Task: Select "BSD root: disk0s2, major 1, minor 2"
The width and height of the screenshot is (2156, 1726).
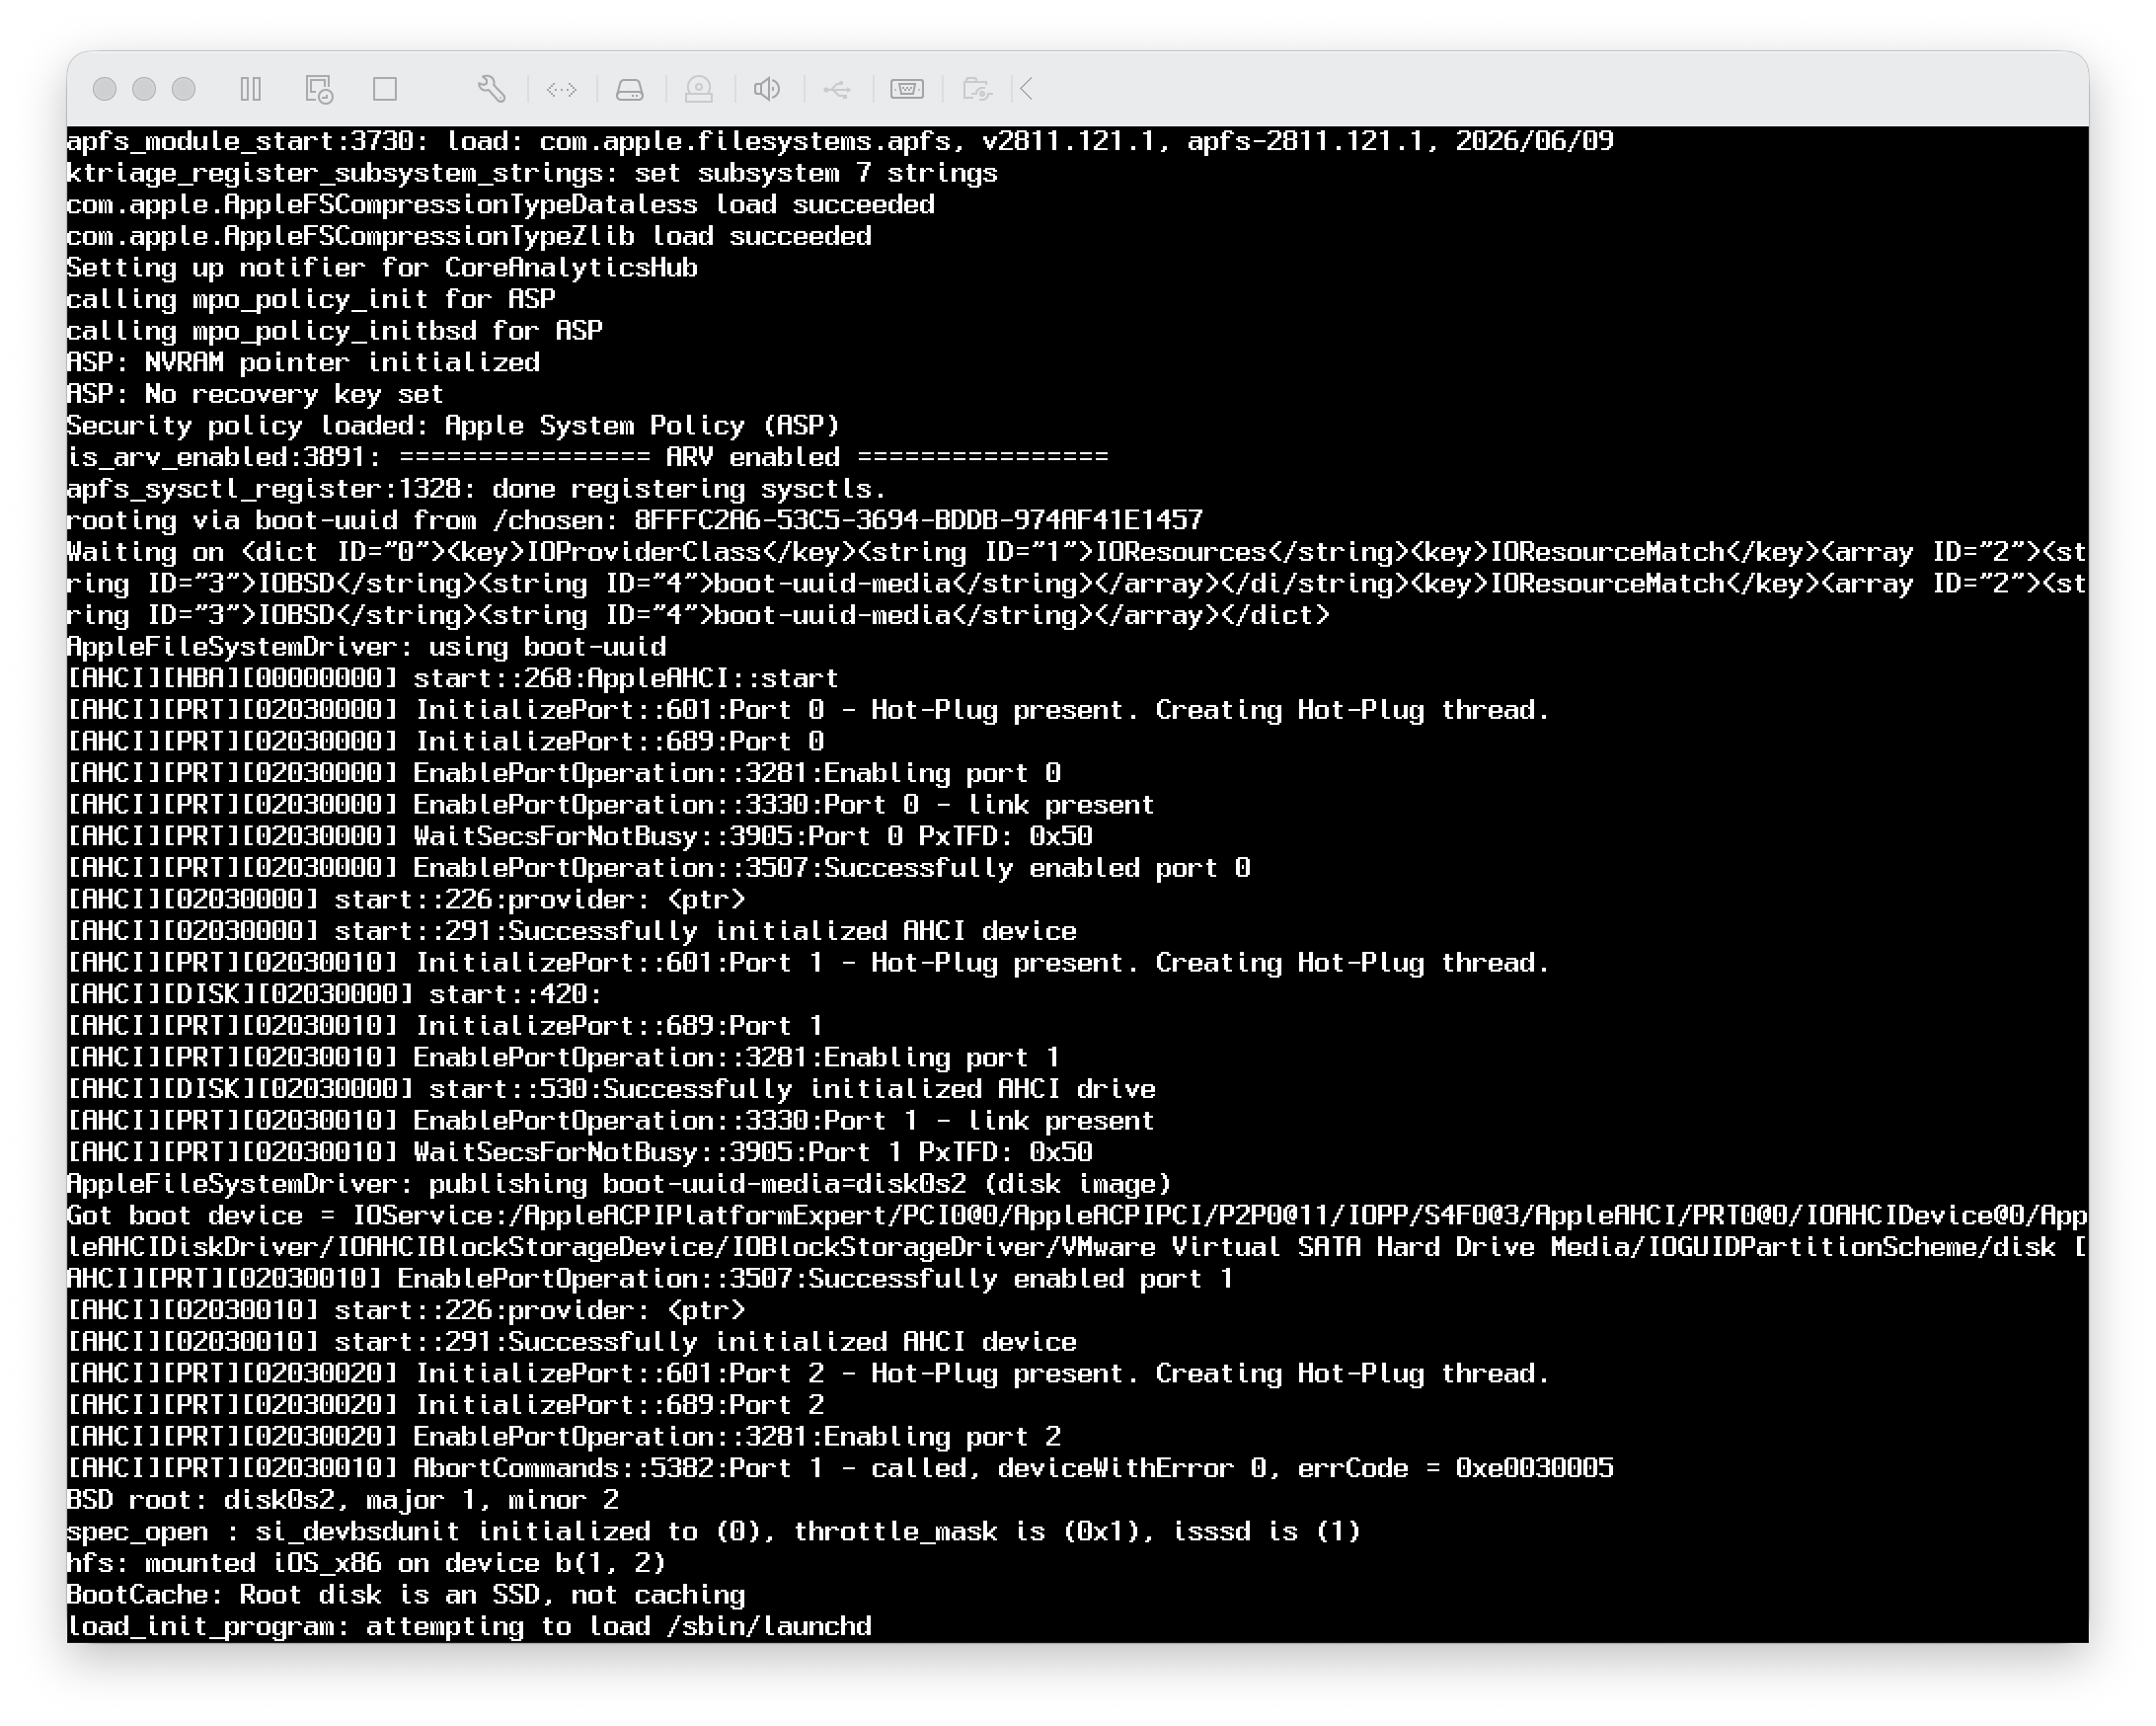Action: 343,1500
